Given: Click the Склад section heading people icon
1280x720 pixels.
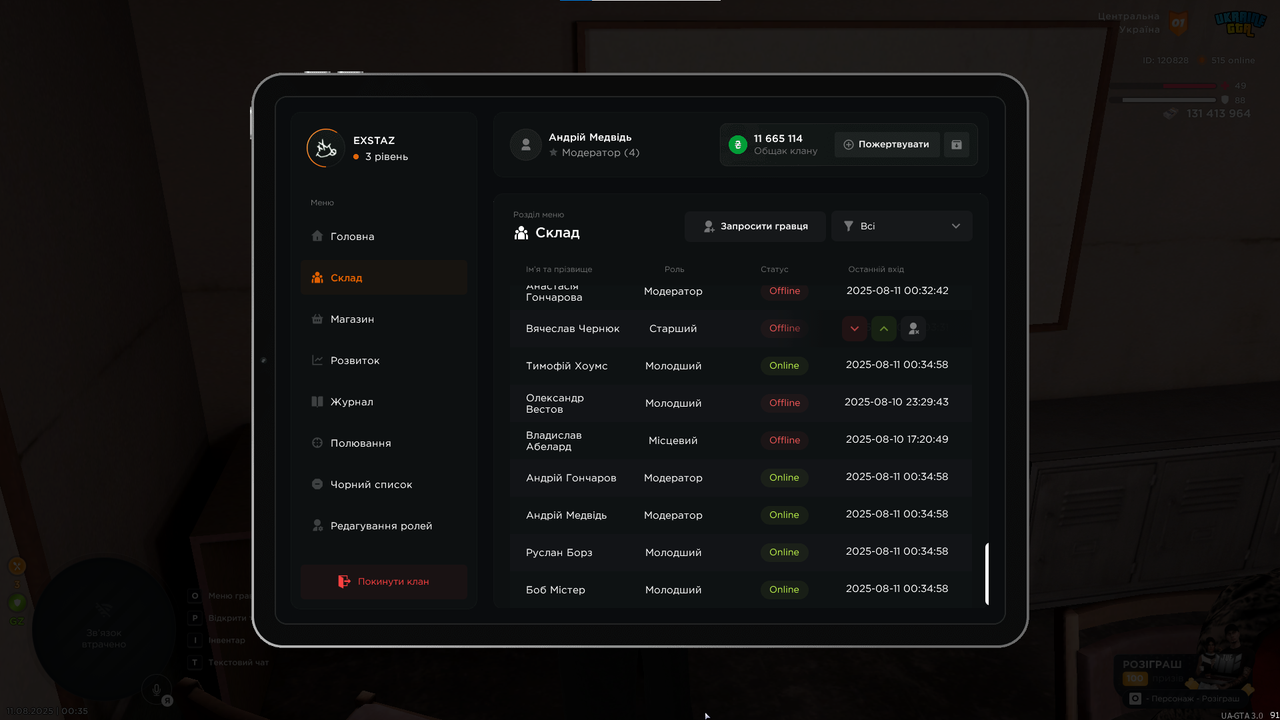Looking at the screenshot, I should coord(521,233).
